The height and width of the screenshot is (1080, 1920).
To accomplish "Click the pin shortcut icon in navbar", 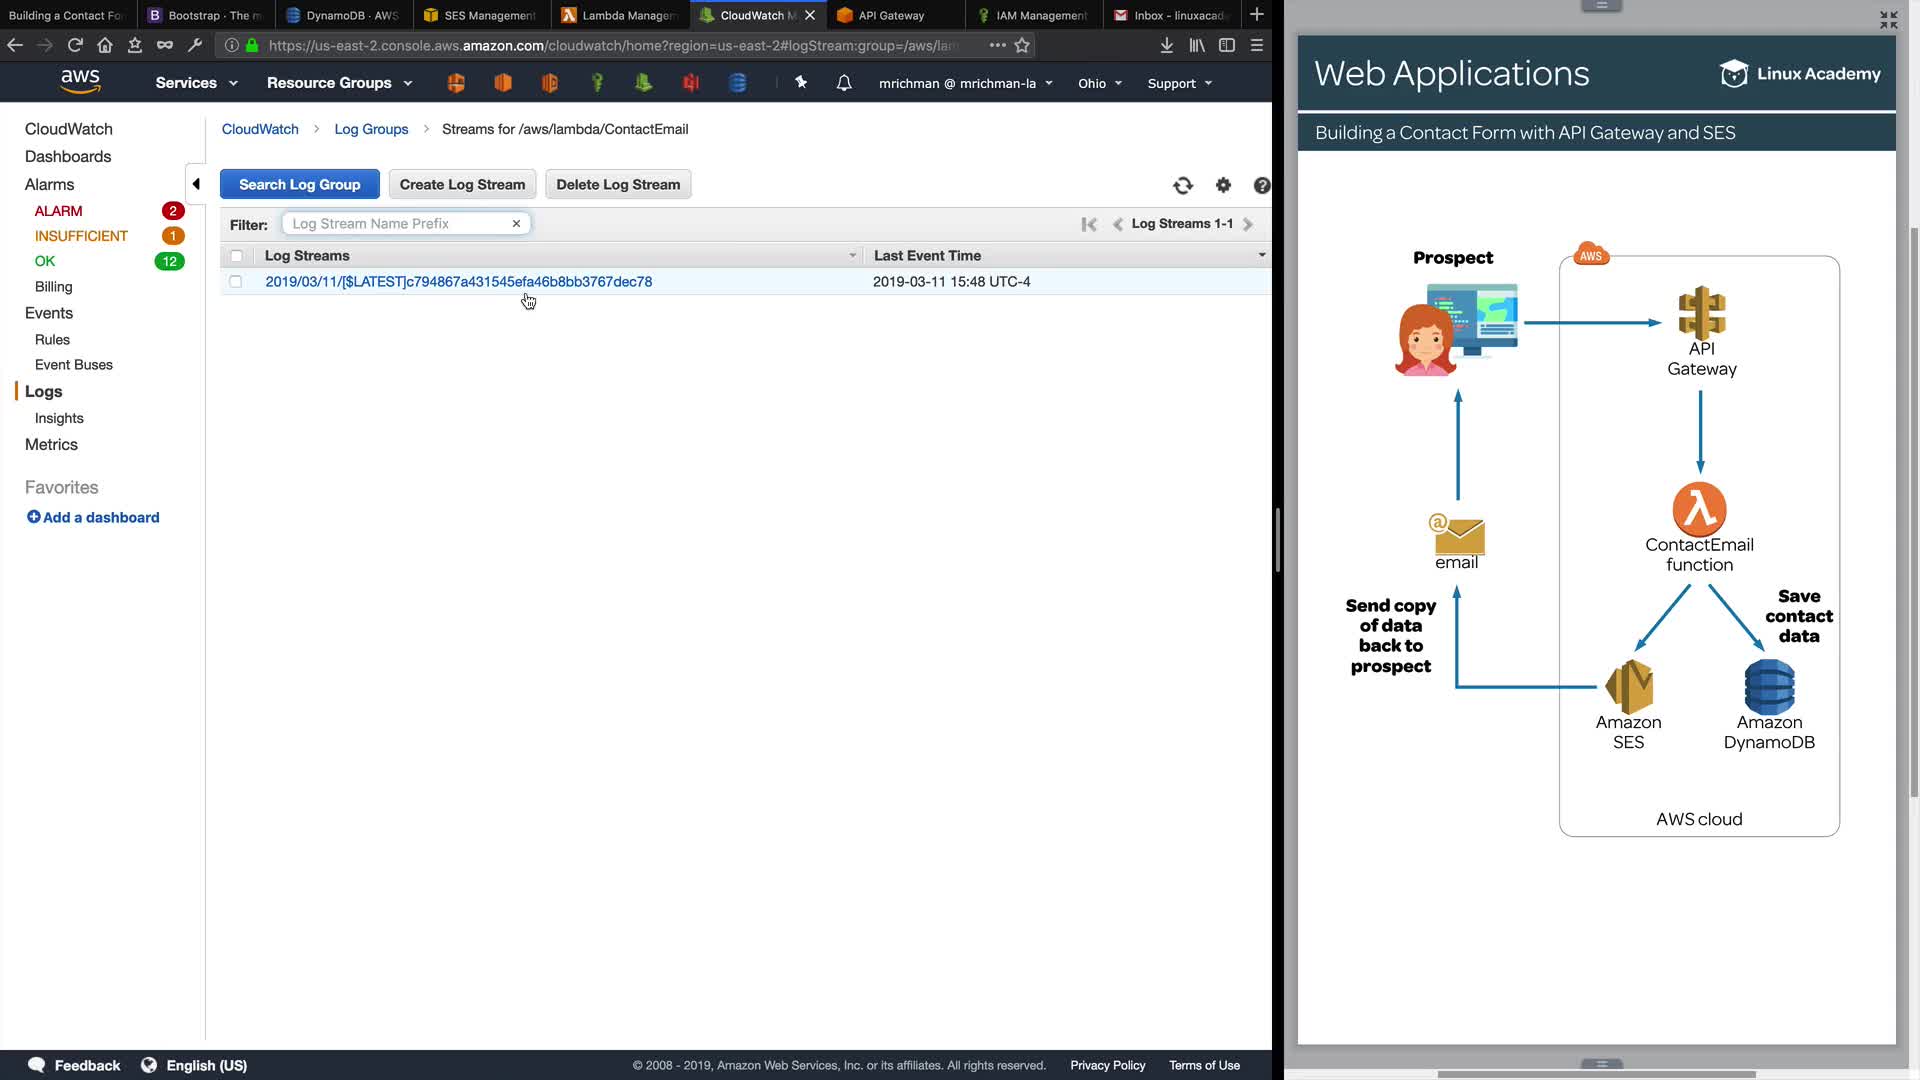I will (801, 83).
